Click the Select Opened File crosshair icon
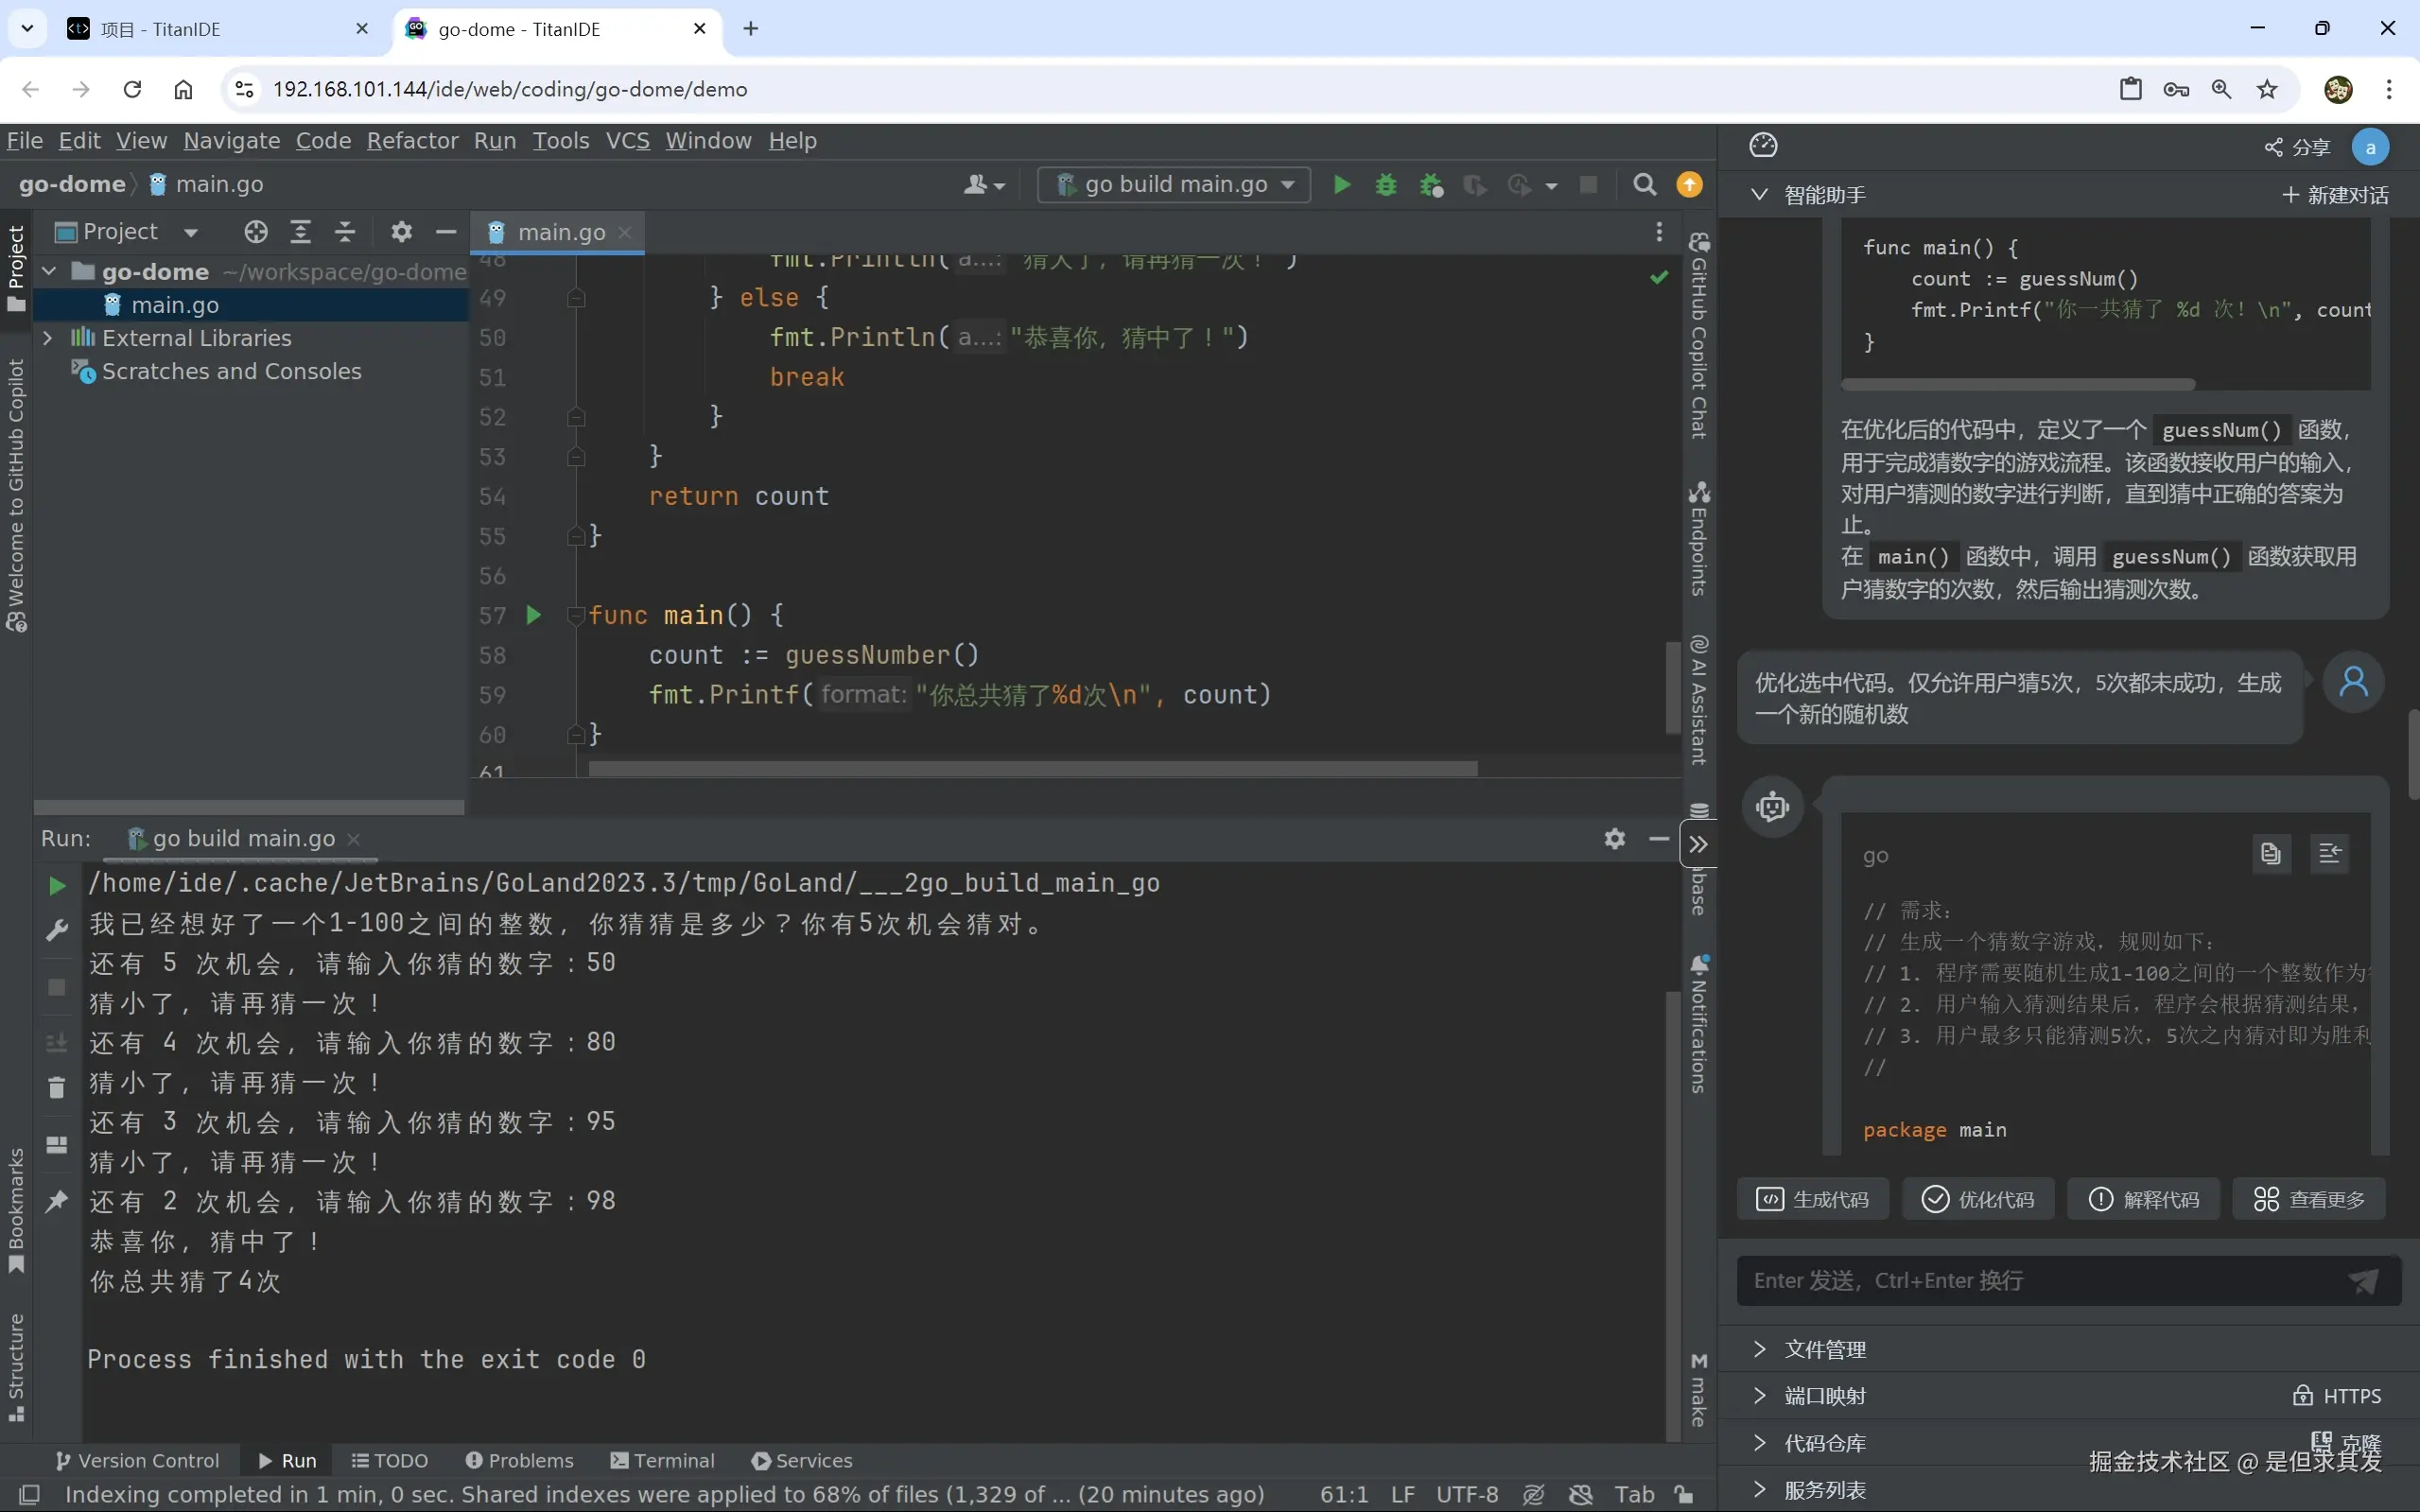This screenshot has width=2420, height=1512. tap(256, 232)
